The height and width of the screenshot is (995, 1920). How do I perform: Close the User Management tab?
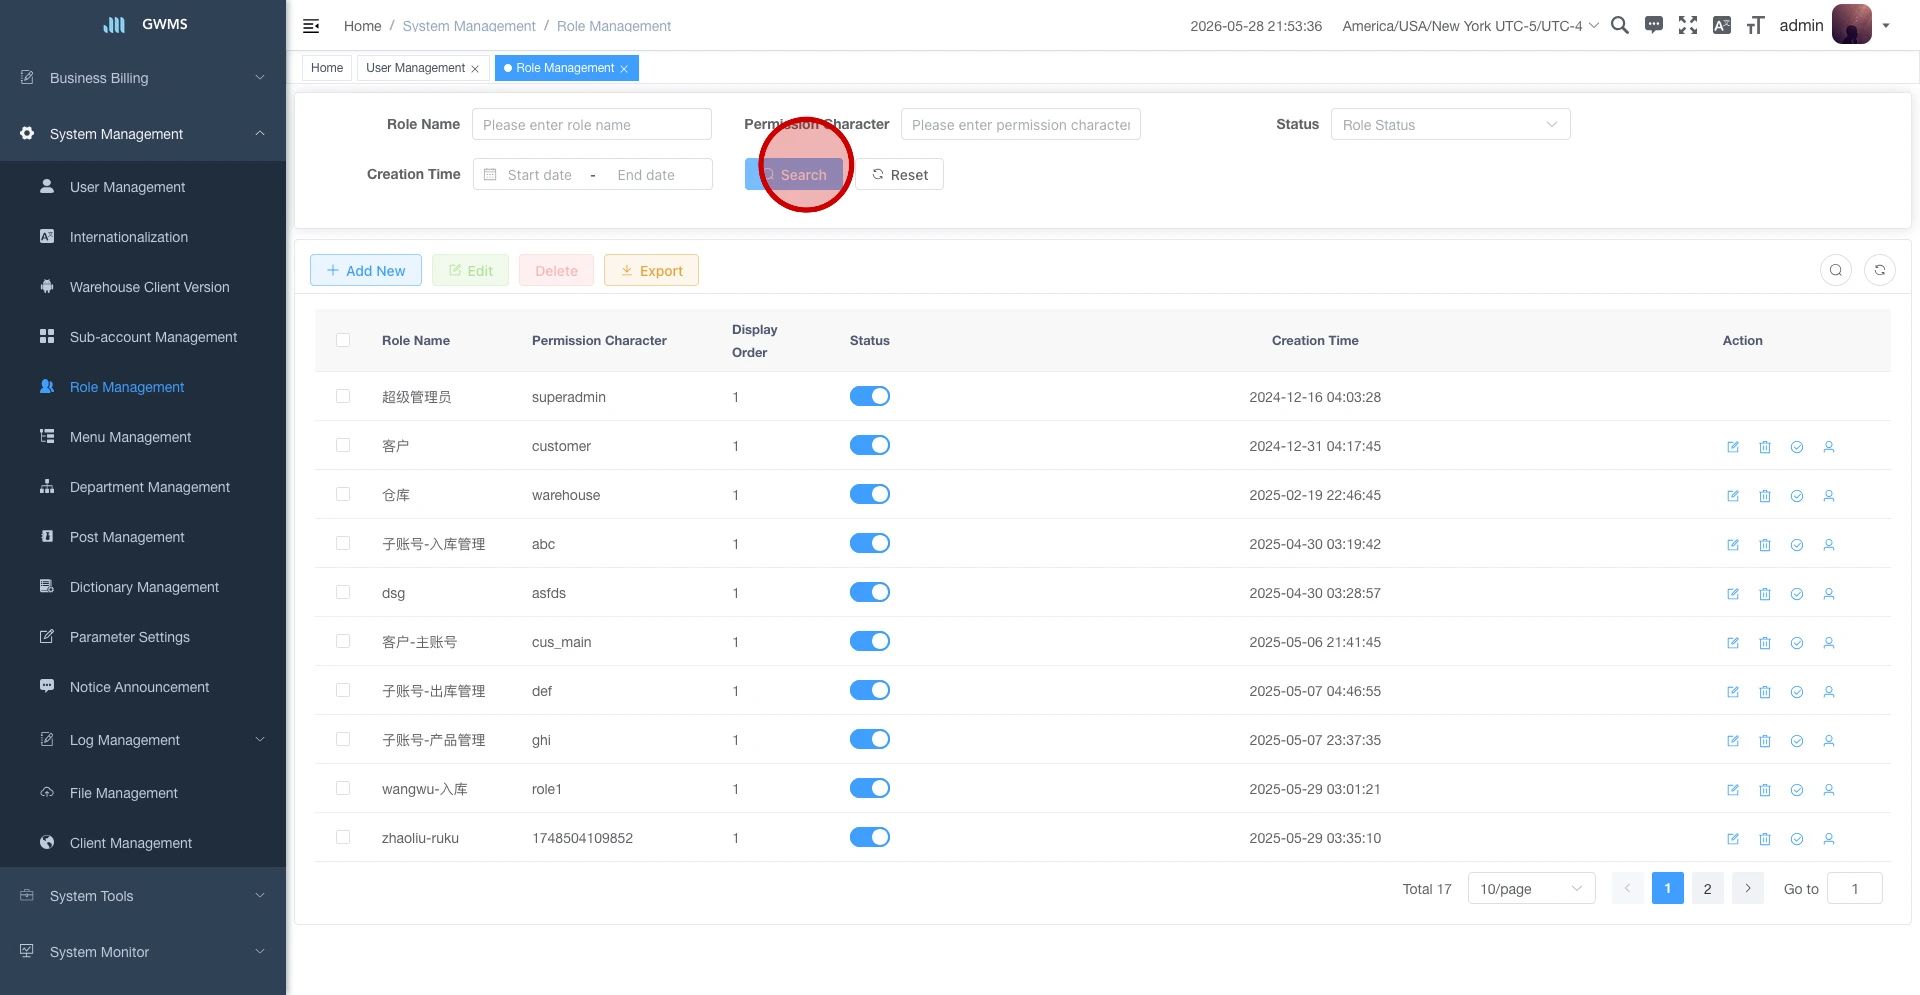pos(475,69)
